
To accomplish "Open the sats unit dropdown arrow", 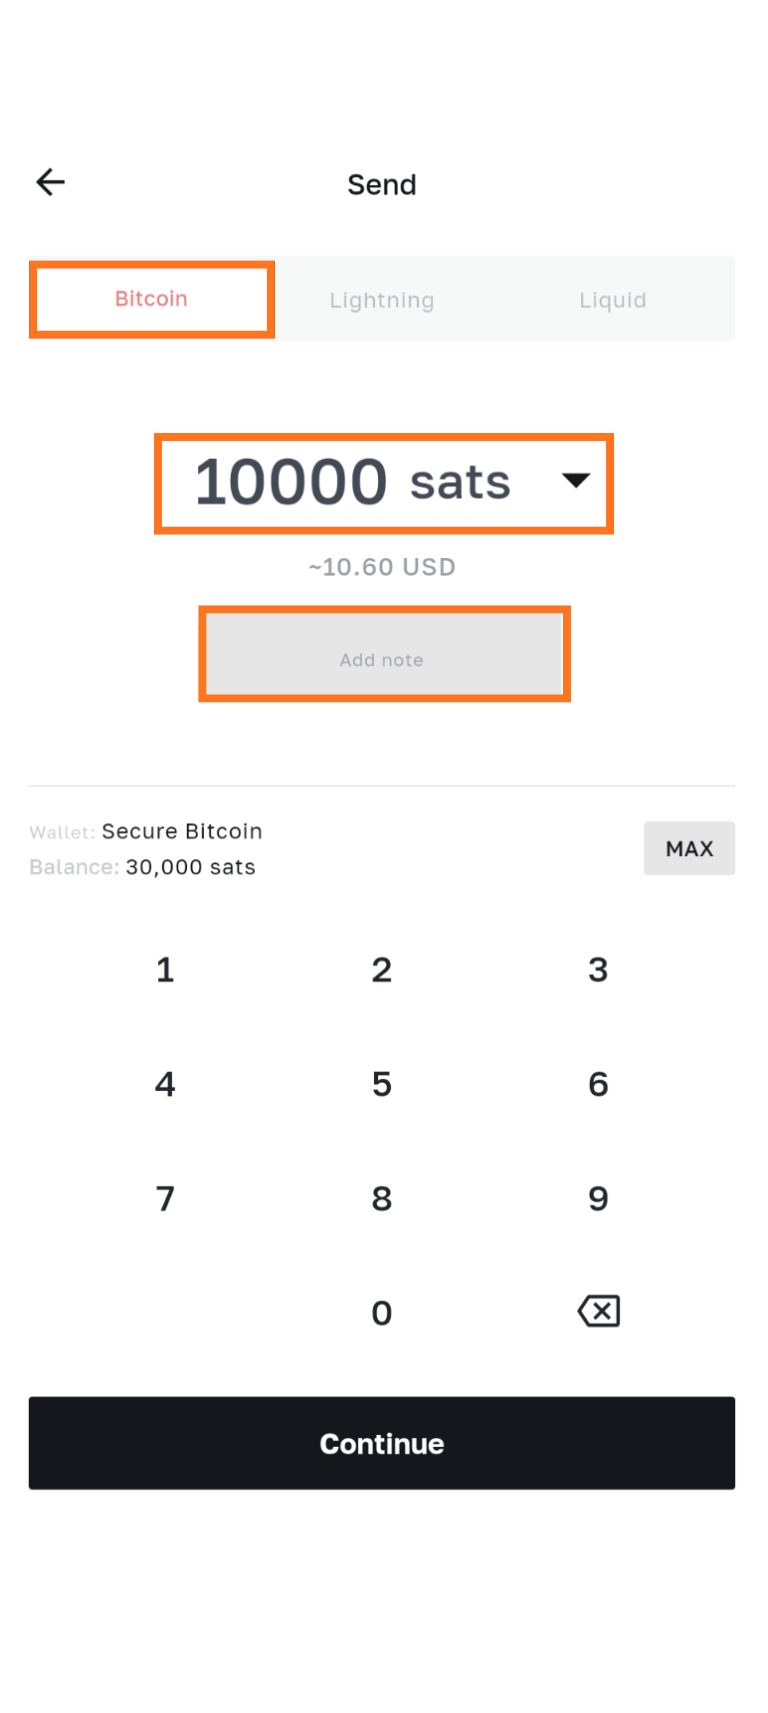I will 575,481.
